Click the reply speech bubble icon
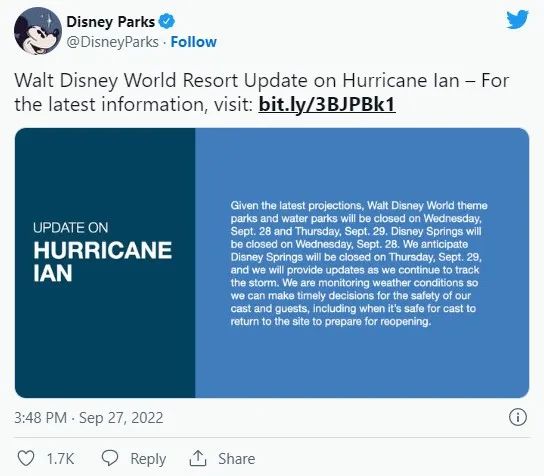The width and height of the screenshot is (544, 476). [110, 458]
